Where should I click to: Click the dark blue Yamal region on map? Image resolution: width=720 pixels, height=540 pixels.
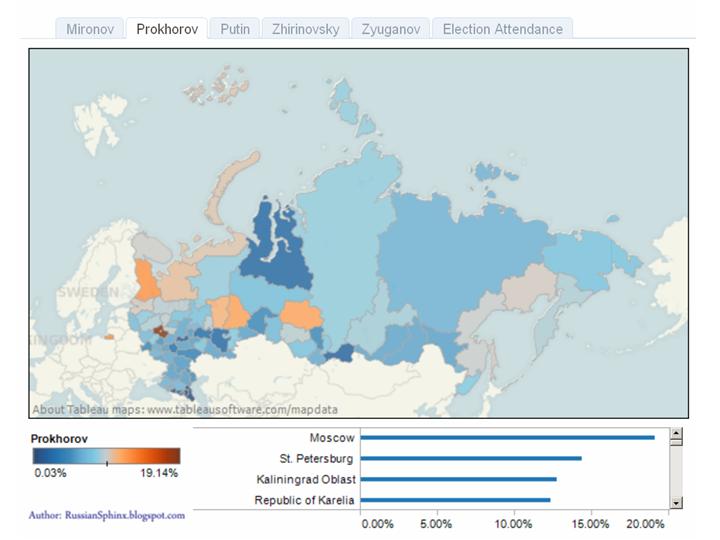[276, 266]
